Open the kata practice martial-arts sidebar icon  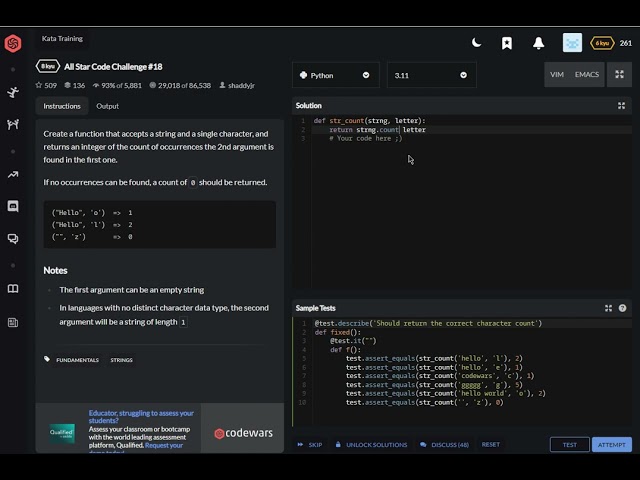point(13,92)
